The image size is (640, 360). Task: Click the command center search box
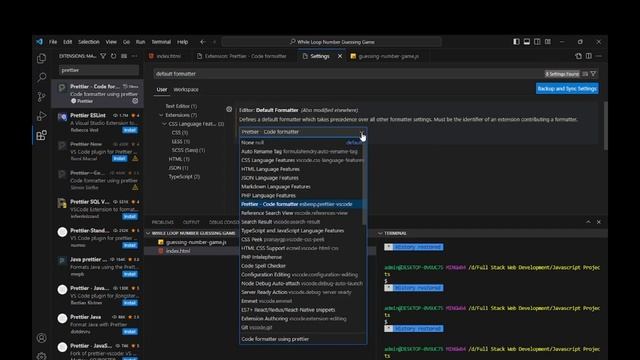[331, 42]
